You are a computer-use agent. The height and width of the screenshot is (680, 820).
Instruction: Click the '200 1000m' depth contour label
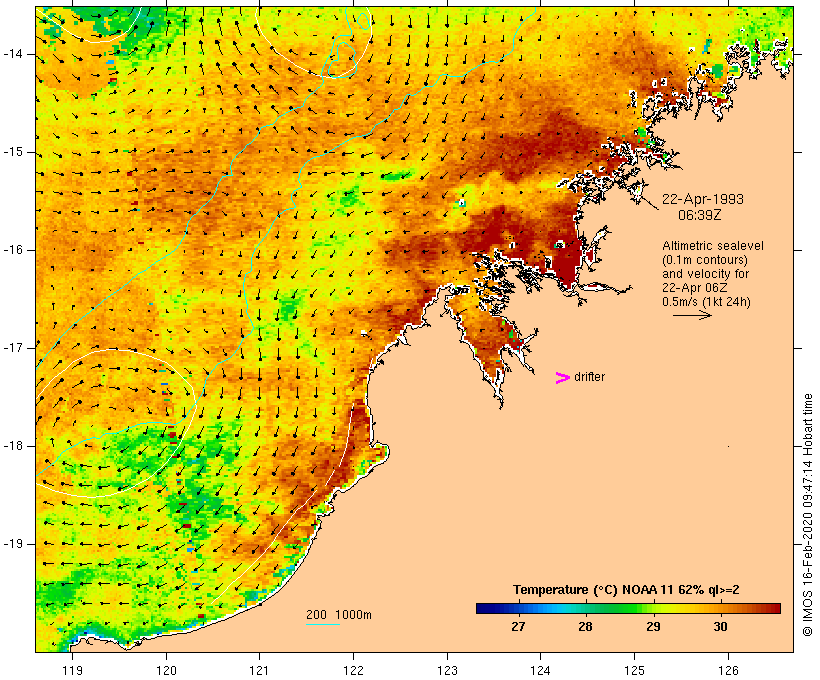click(339, 615)
